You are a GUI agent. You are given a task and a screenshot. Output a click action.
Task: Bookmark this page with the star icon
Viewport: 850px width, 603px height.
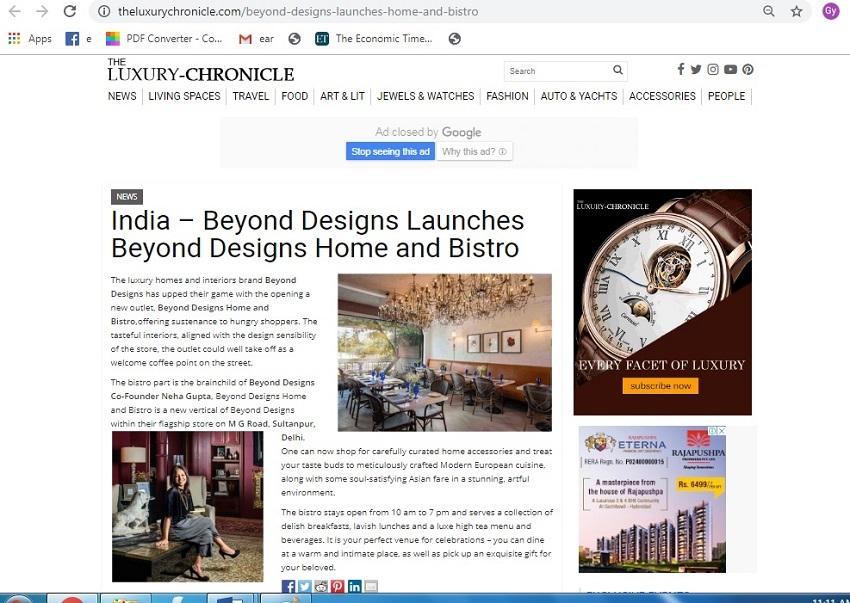point(796,11)
